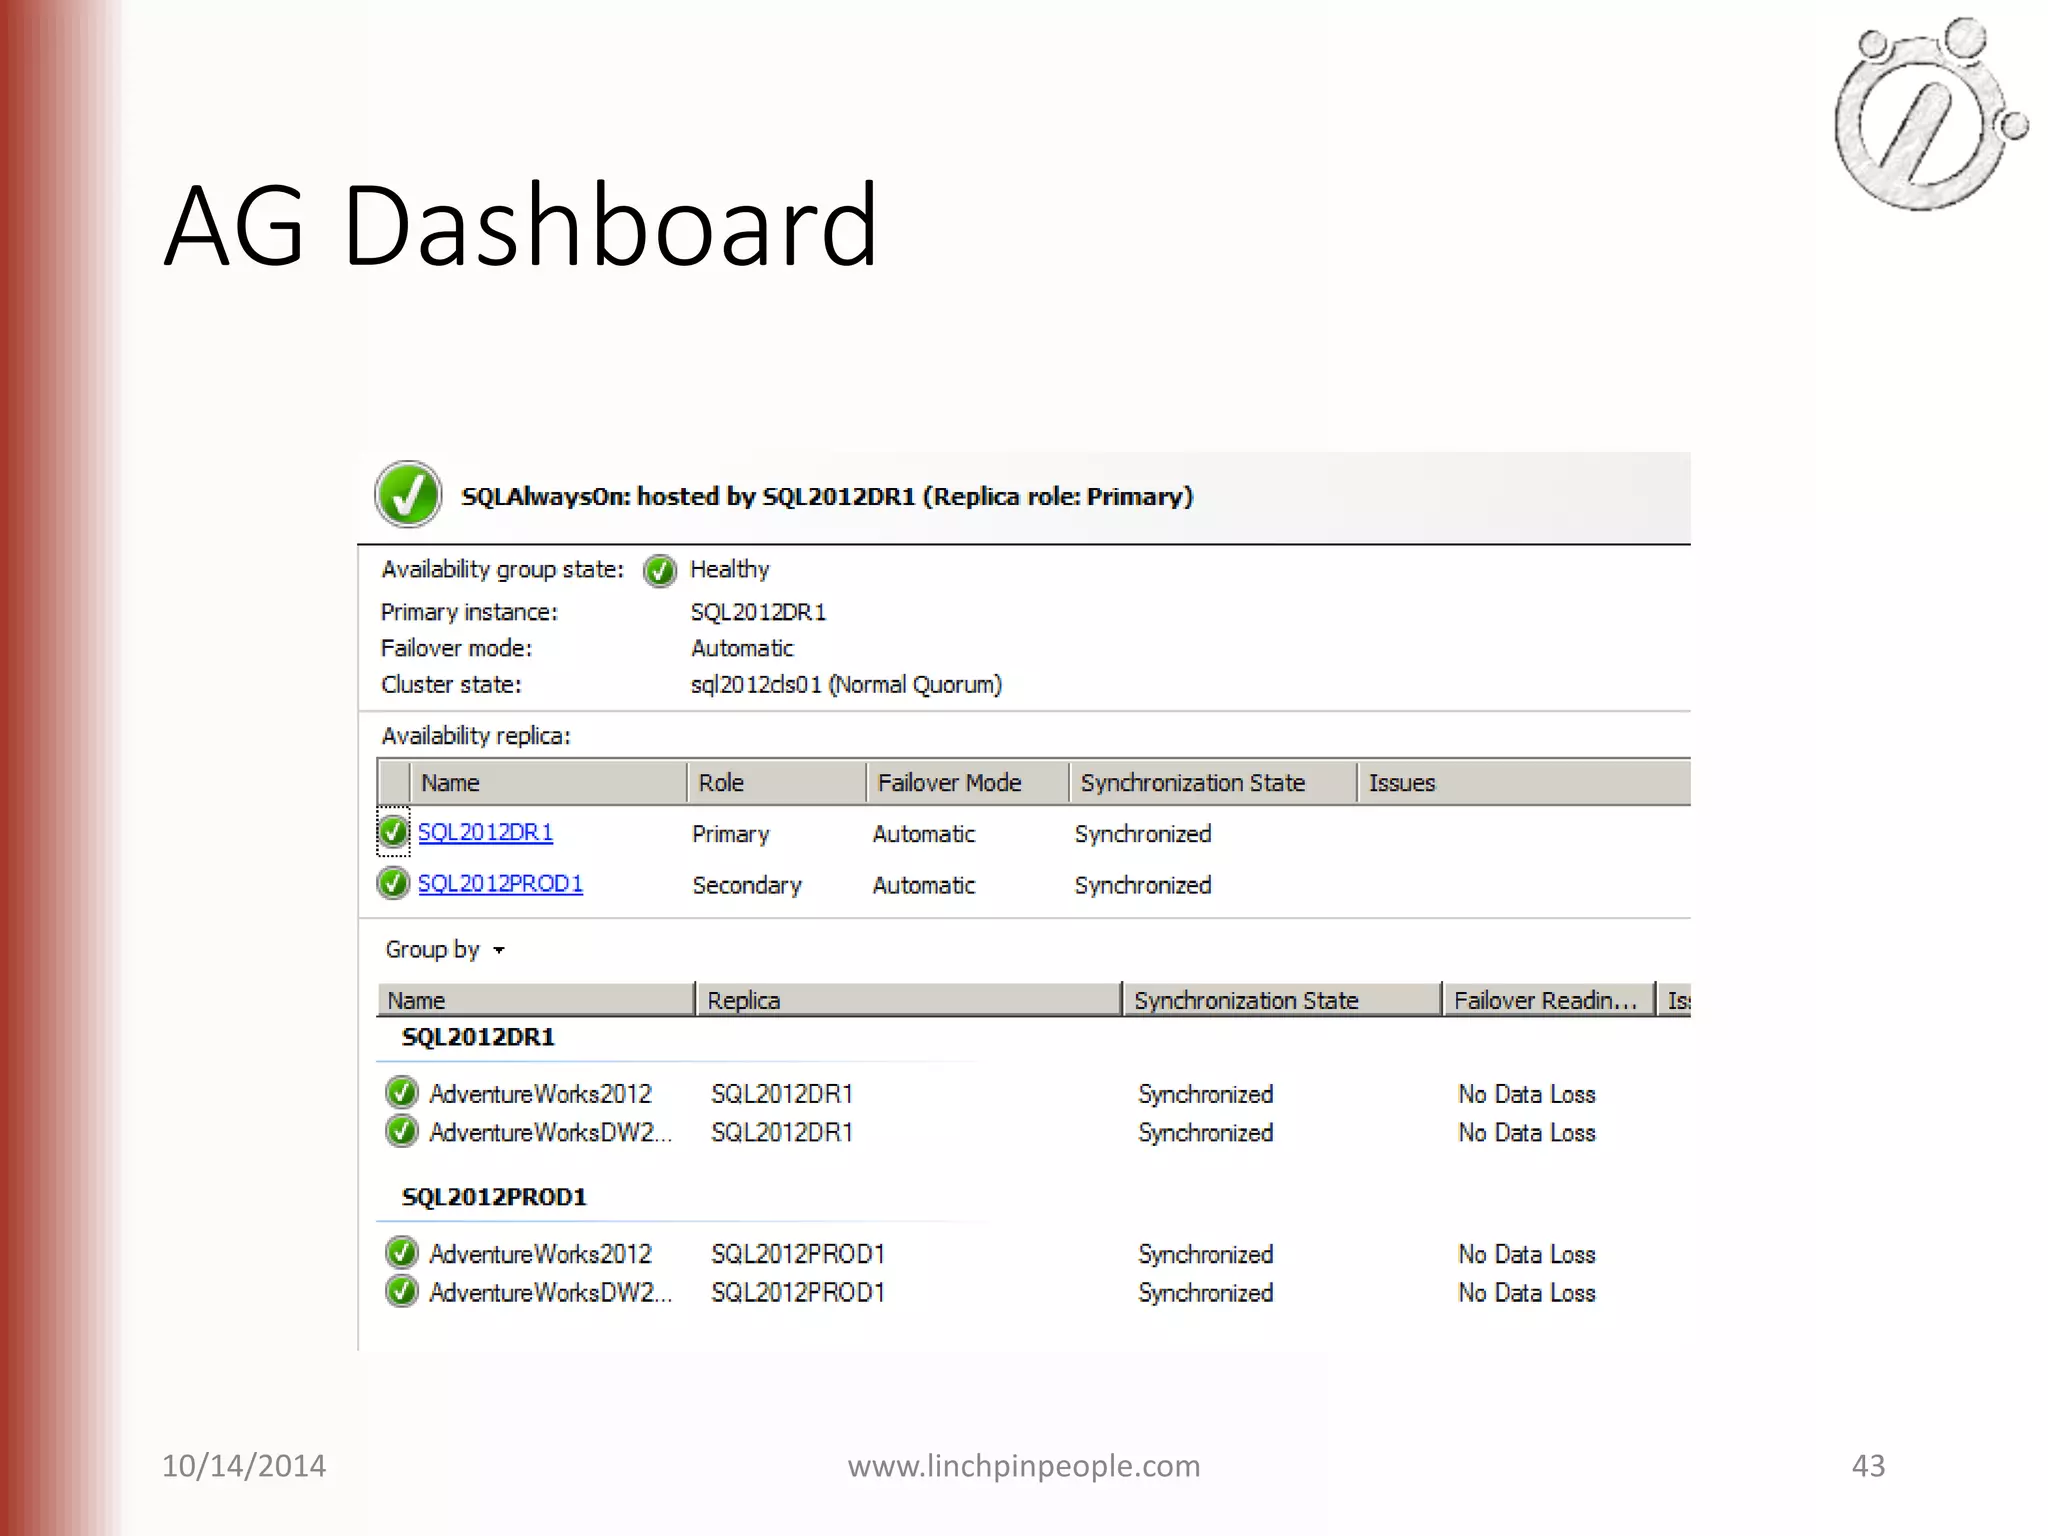Image resolution: width=2048 pixels, height=1536 pixels.
Task: Click the AdventureWorks2012 status icon under SQL2012PROD1
Action: pos(402,1252)
